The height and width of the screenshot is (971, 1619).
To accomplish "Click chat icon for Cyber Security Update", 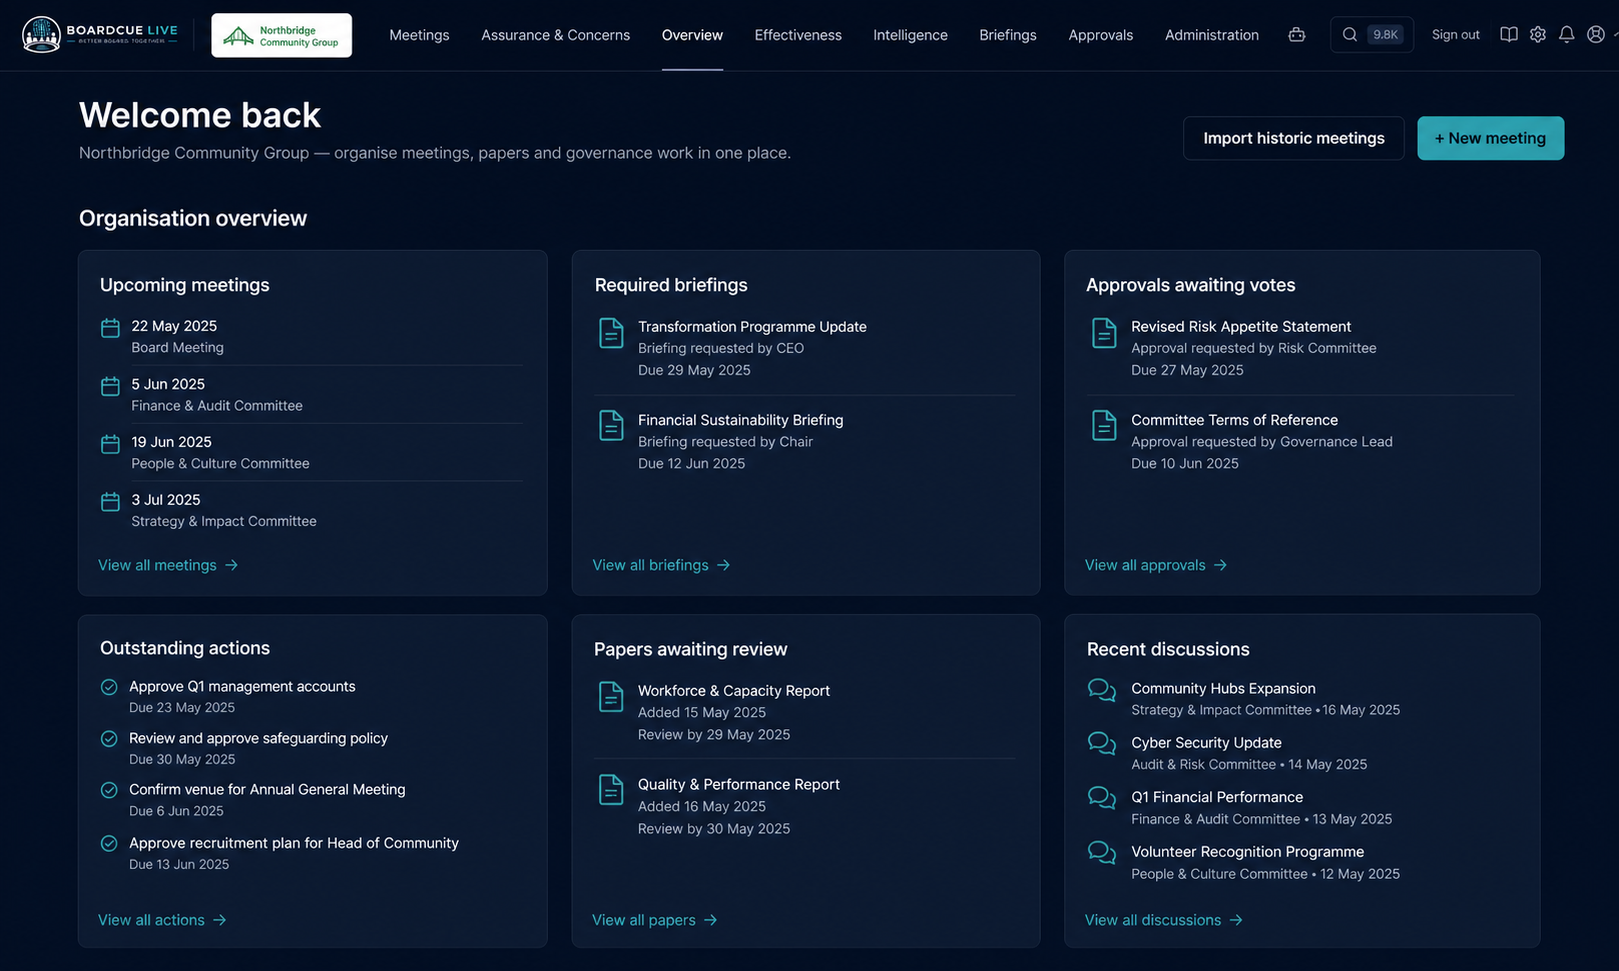I will (x=1102, y=745).
